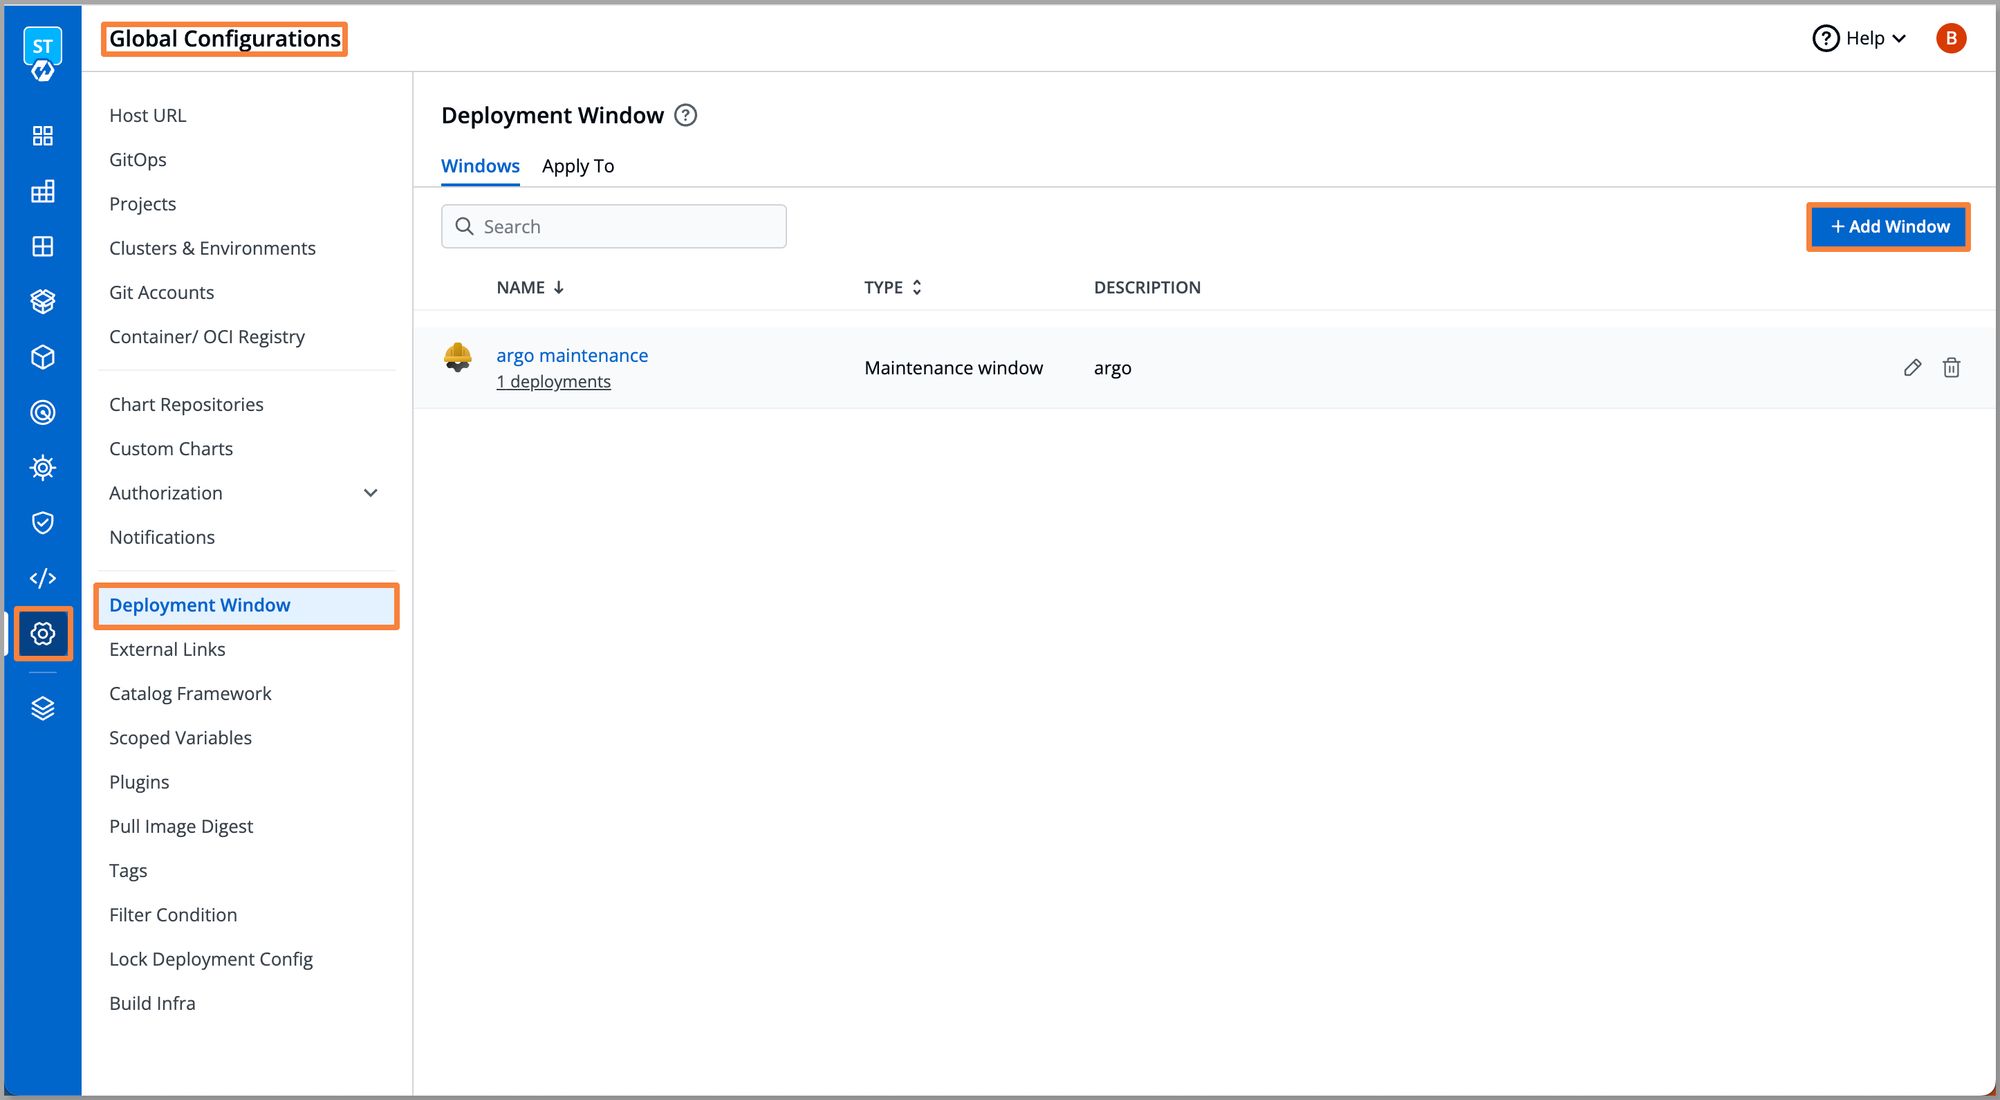The height and width of the screenshot is (1100, 2000).
Task: Select the settings gear icon in sidebar
Action: [x=42, y=633]
